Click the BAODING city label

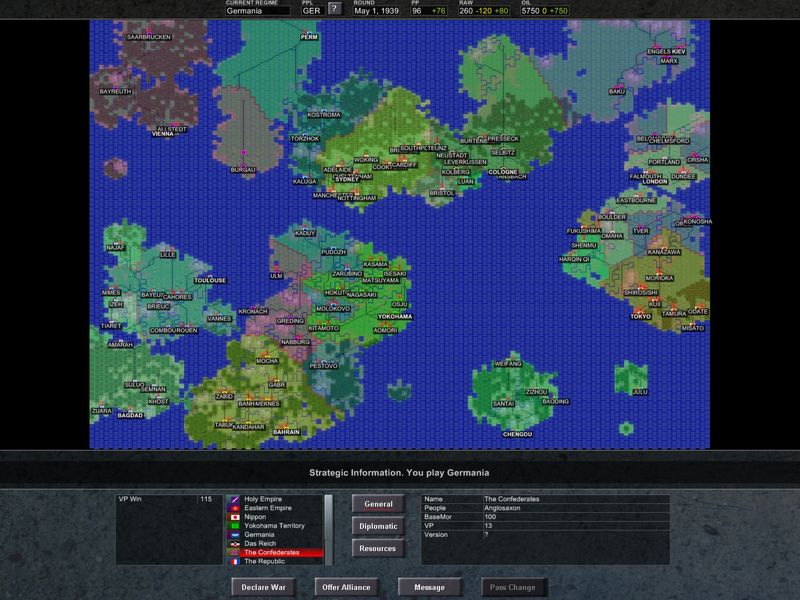[555, 402]
